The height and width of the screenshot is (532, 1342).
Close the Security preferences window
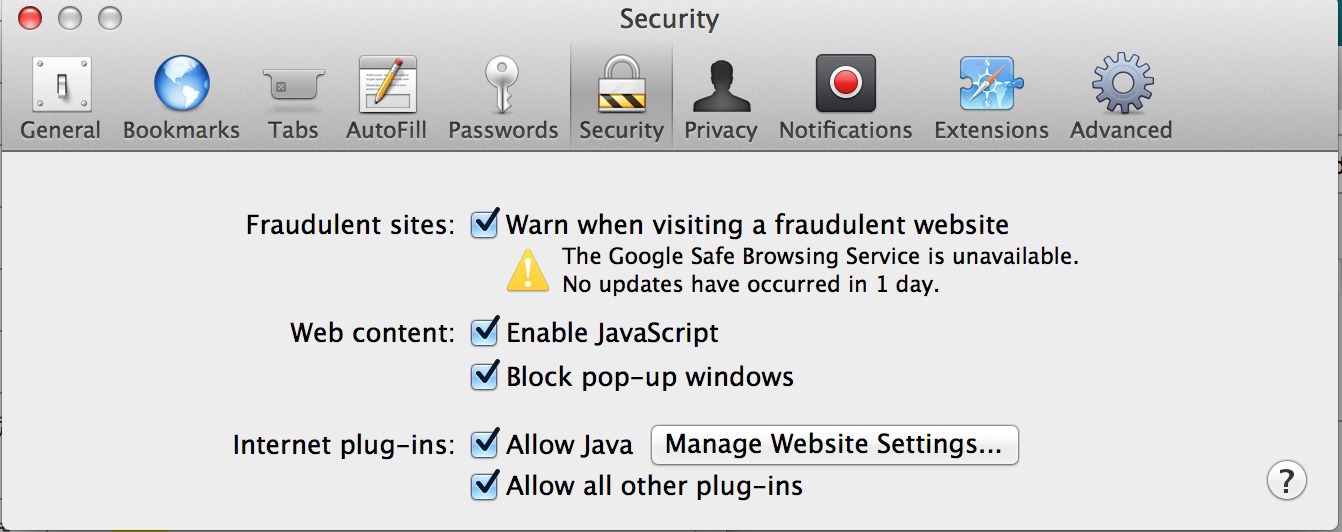[x=30, y=18]
